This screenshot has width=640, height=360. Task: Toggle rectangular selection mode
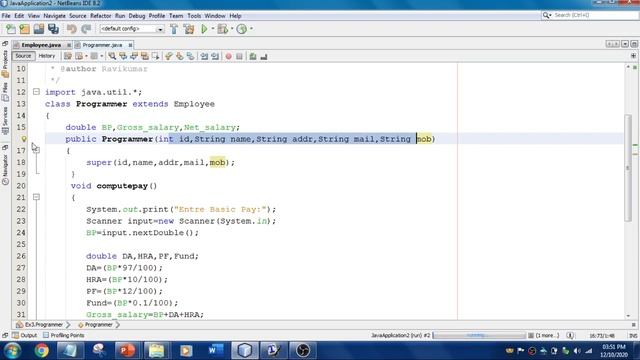coord(156,56)
